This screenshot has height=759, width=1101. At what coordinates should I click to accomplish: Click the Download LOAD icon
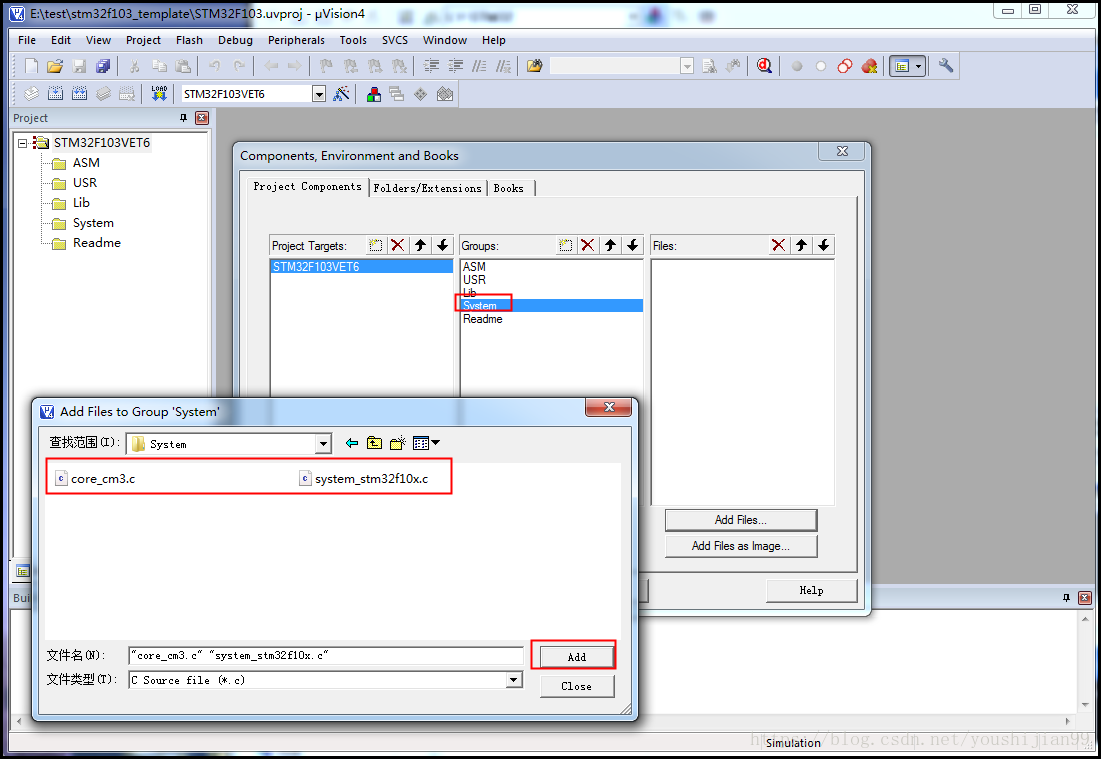(159, 93)
